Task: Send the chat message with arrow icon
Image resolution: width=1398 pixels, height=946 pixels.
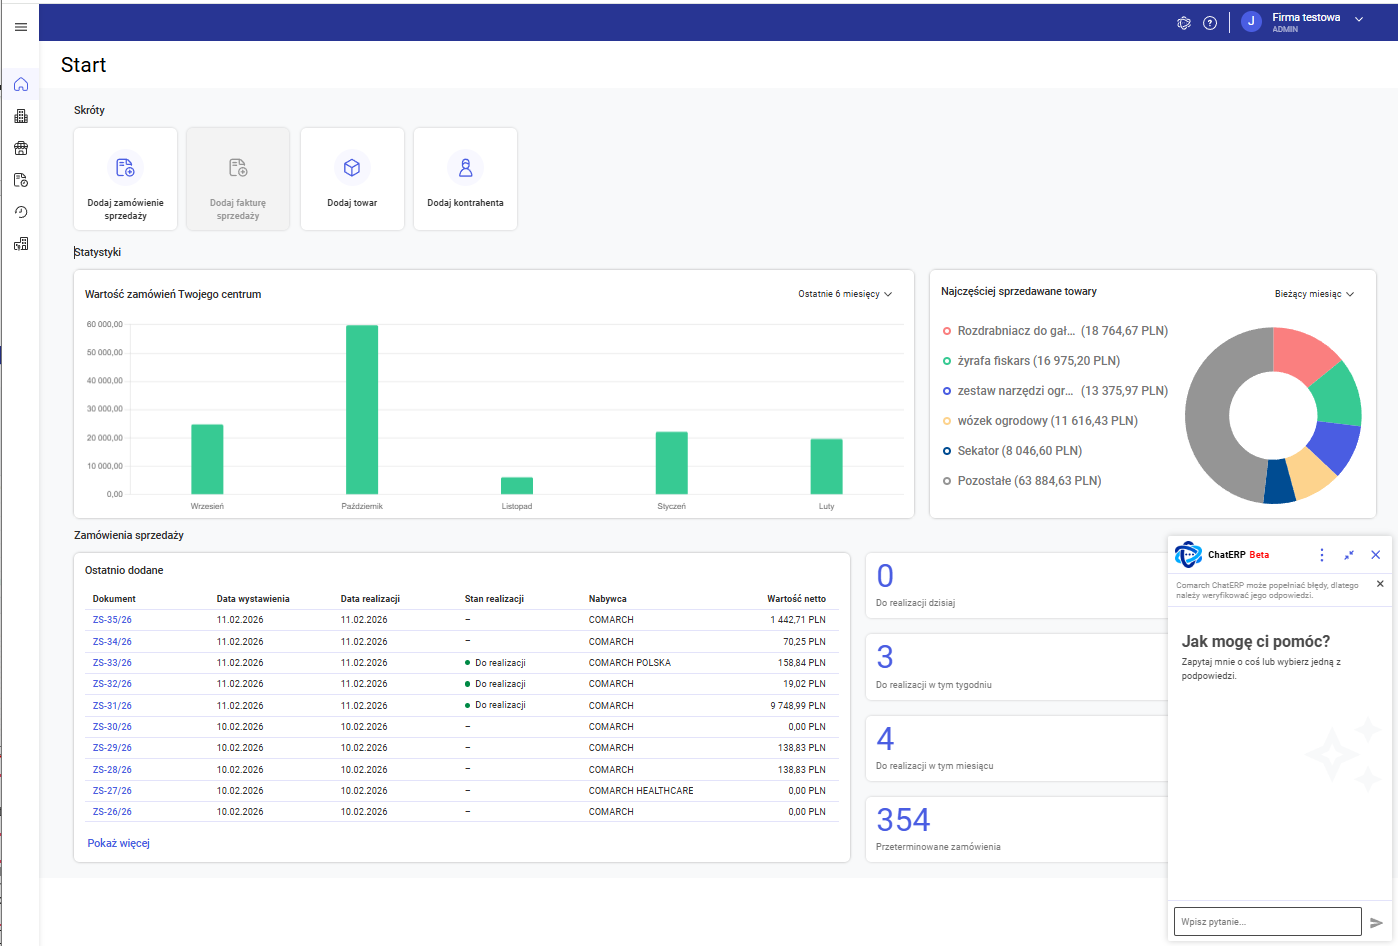Action: point(1377,922)
